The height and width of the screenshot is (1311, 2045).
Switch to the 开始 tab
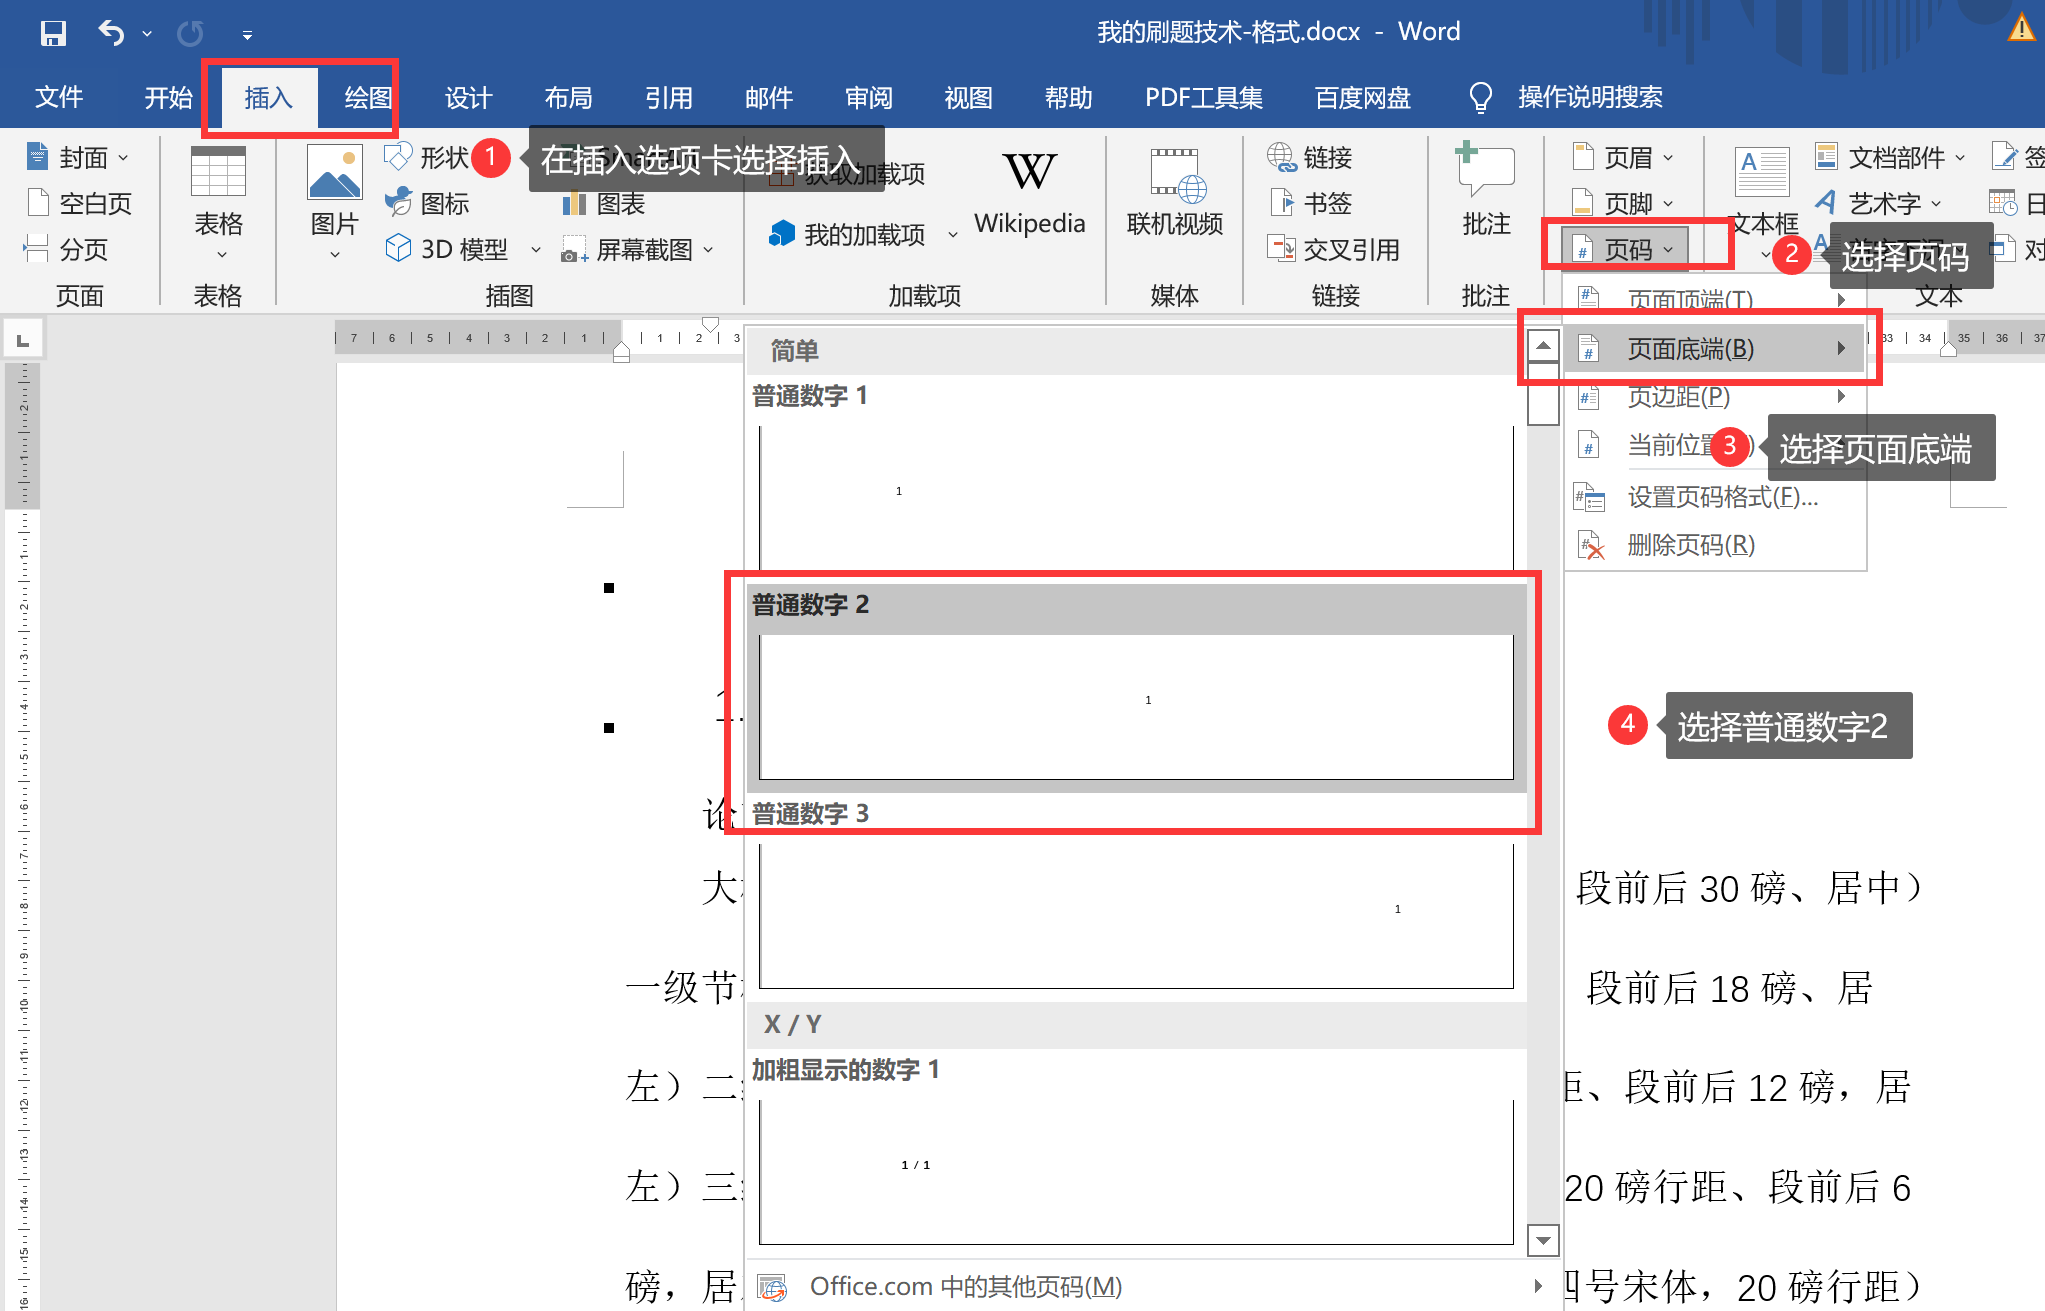[x=168, y=98]
